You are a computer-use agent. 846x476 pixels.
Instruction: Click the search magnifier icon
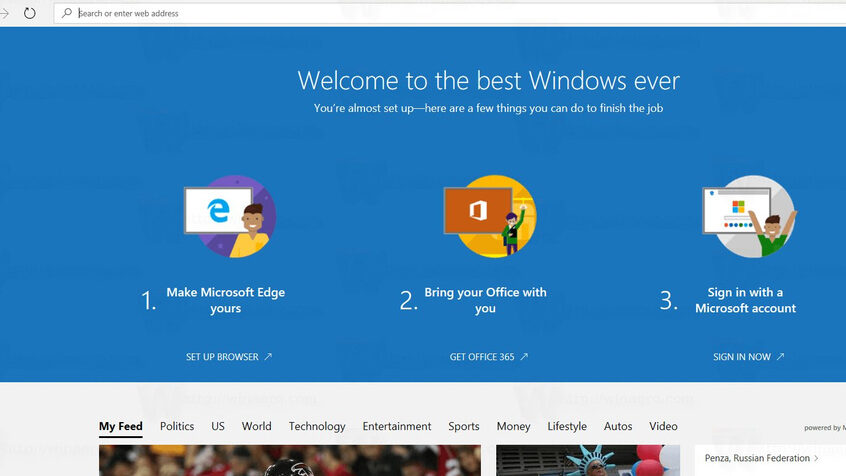point(67,13)
